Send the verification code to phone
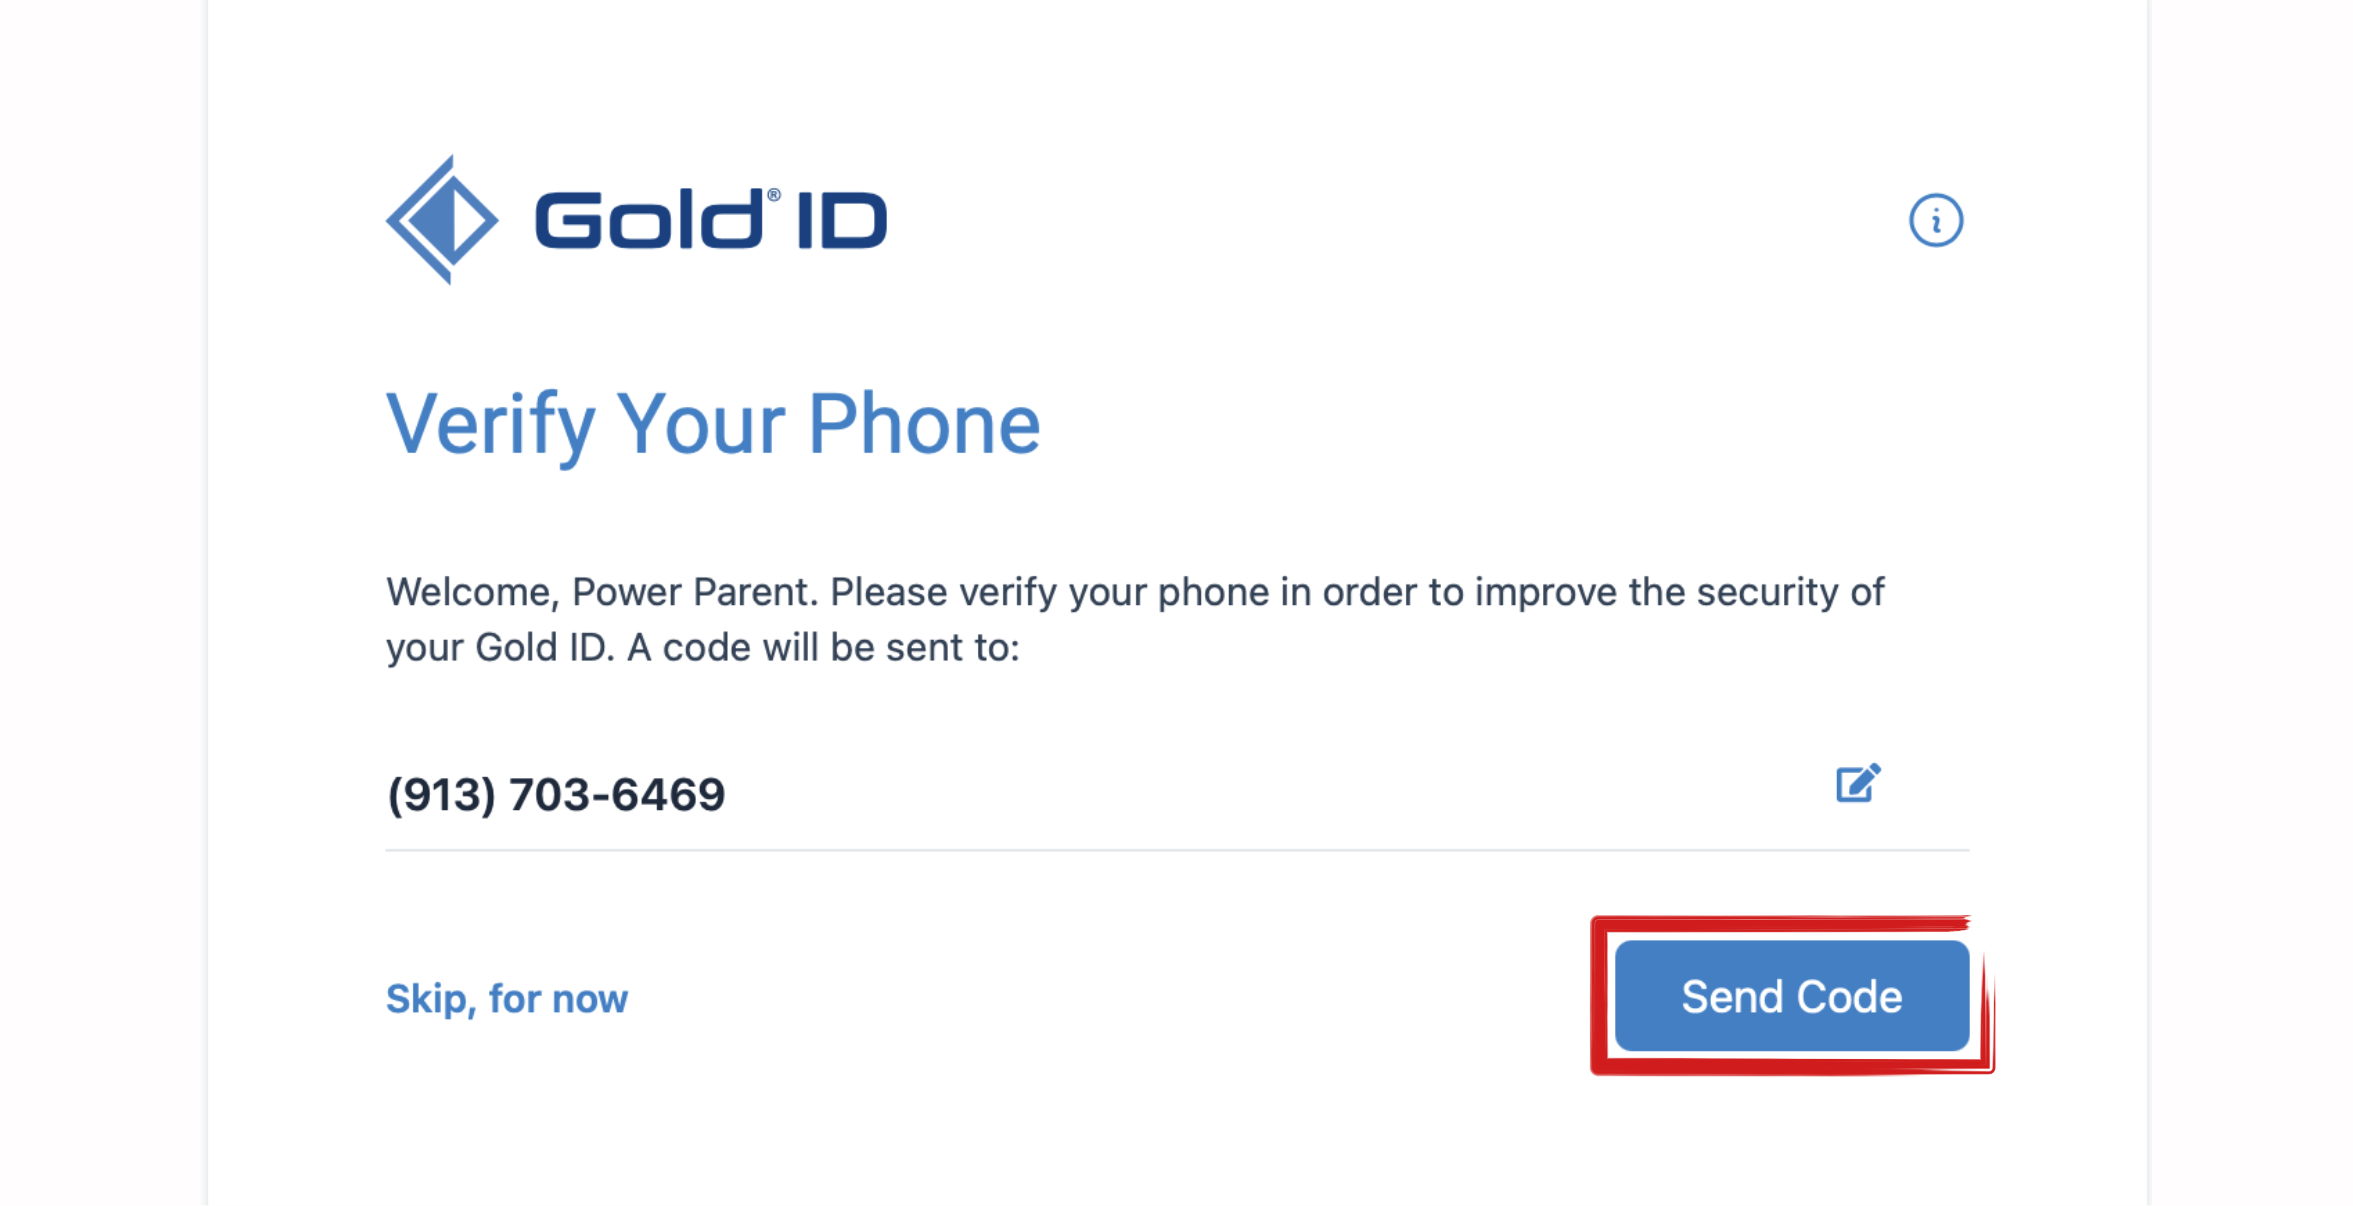Screen dimensions: 2353x1206 [x=1791, y=996]
